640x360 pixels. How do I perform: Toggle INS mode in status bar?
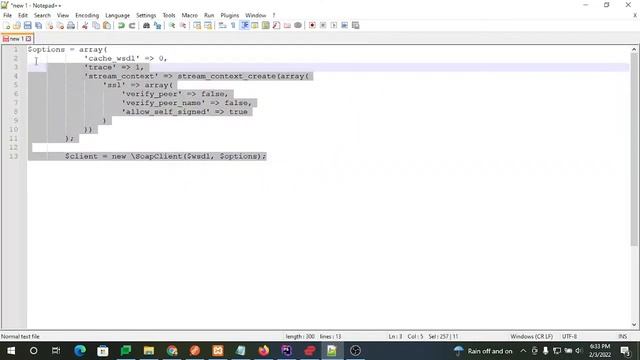(x=622, y=336)
